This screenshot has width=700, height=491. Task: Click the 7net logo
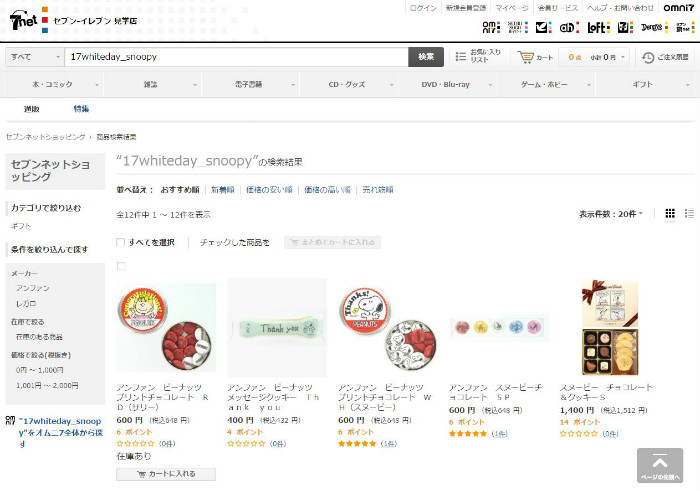(x=24, y=20)
